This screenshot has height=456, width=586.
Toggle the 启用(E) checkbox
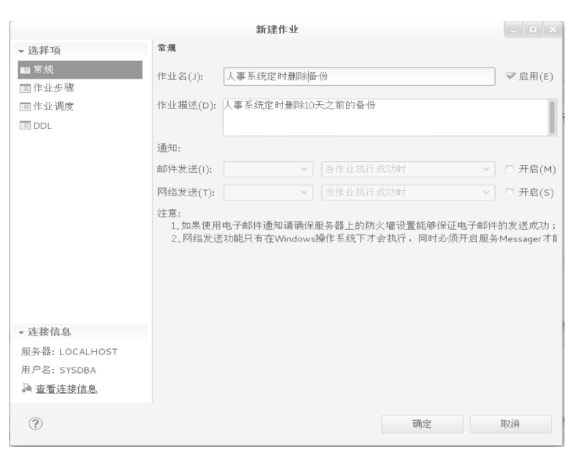[x=510, y=76]
